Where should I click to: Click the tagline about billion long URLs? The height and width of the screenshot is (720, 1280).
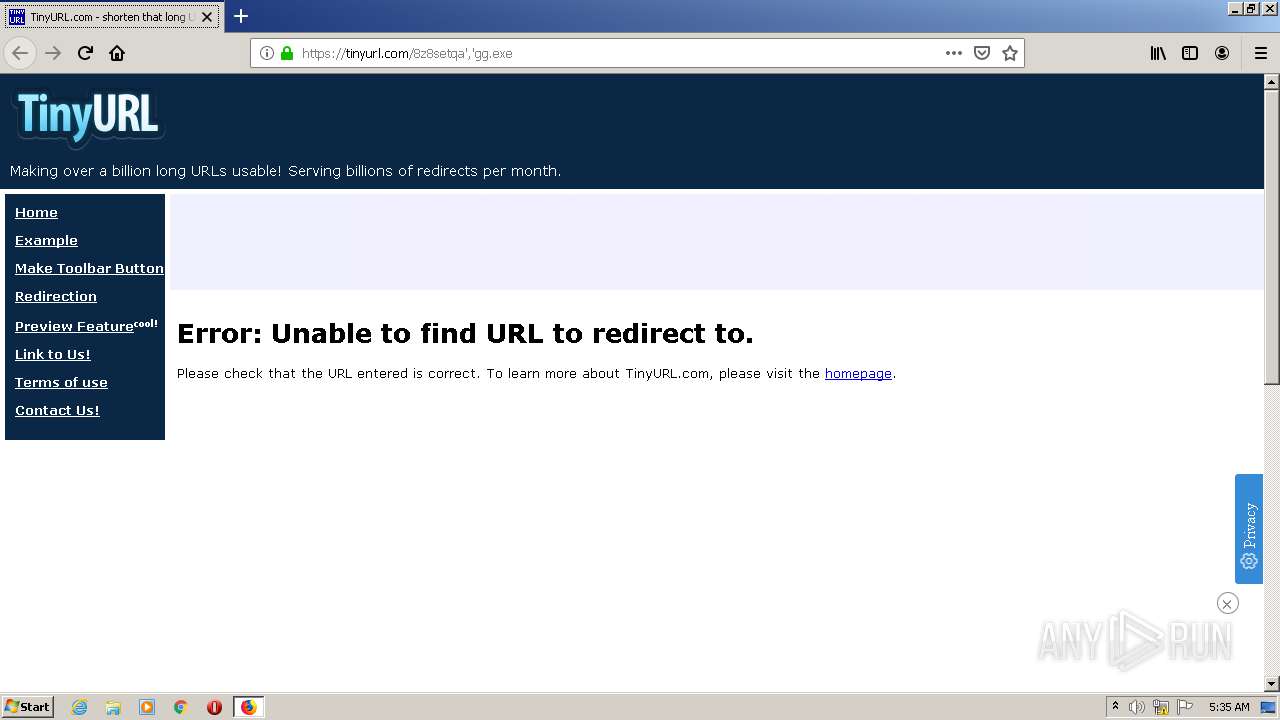pyautogui.click(x=285, y=171)
